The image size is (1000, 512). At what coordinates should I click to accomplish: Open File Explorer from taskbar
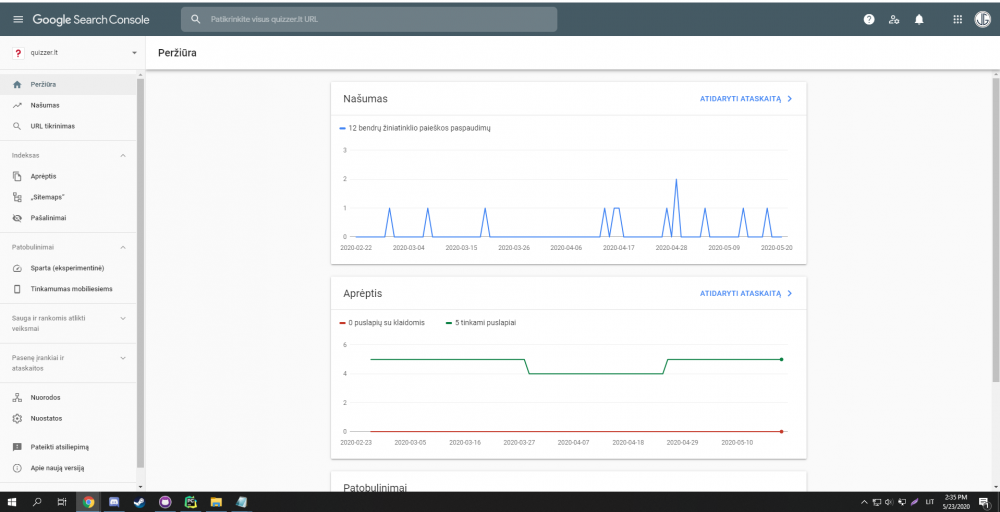pyautogui.click(x=216, y=502)
